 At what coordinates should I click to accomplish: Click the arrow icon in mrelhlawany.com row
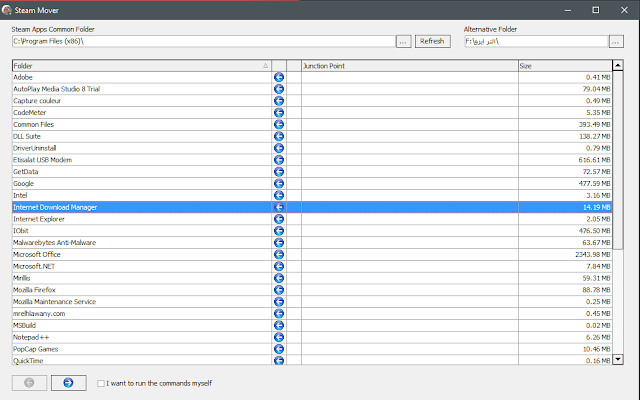279,314
